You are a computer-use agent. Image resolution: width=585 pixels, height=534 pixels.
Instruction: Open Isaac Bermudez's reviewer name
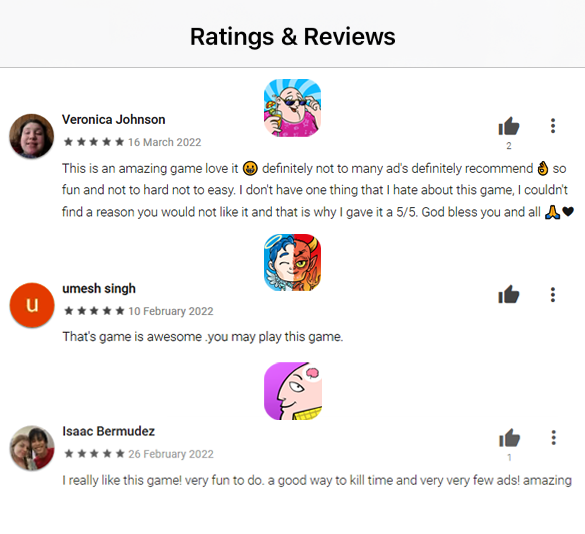[x=109, y=431]
